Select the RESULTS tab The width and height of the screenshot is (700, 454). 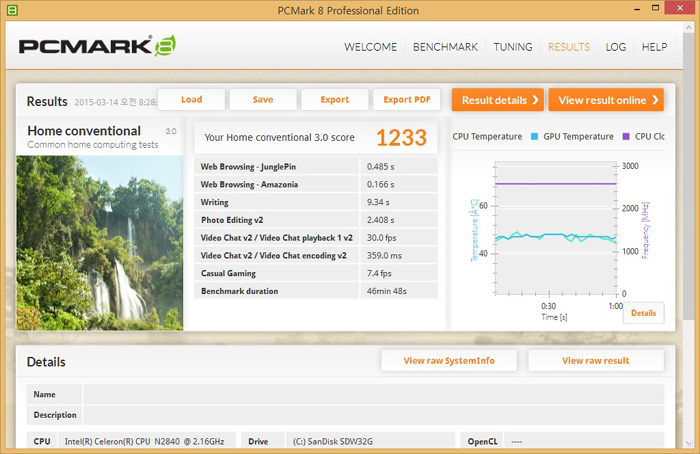569,47
